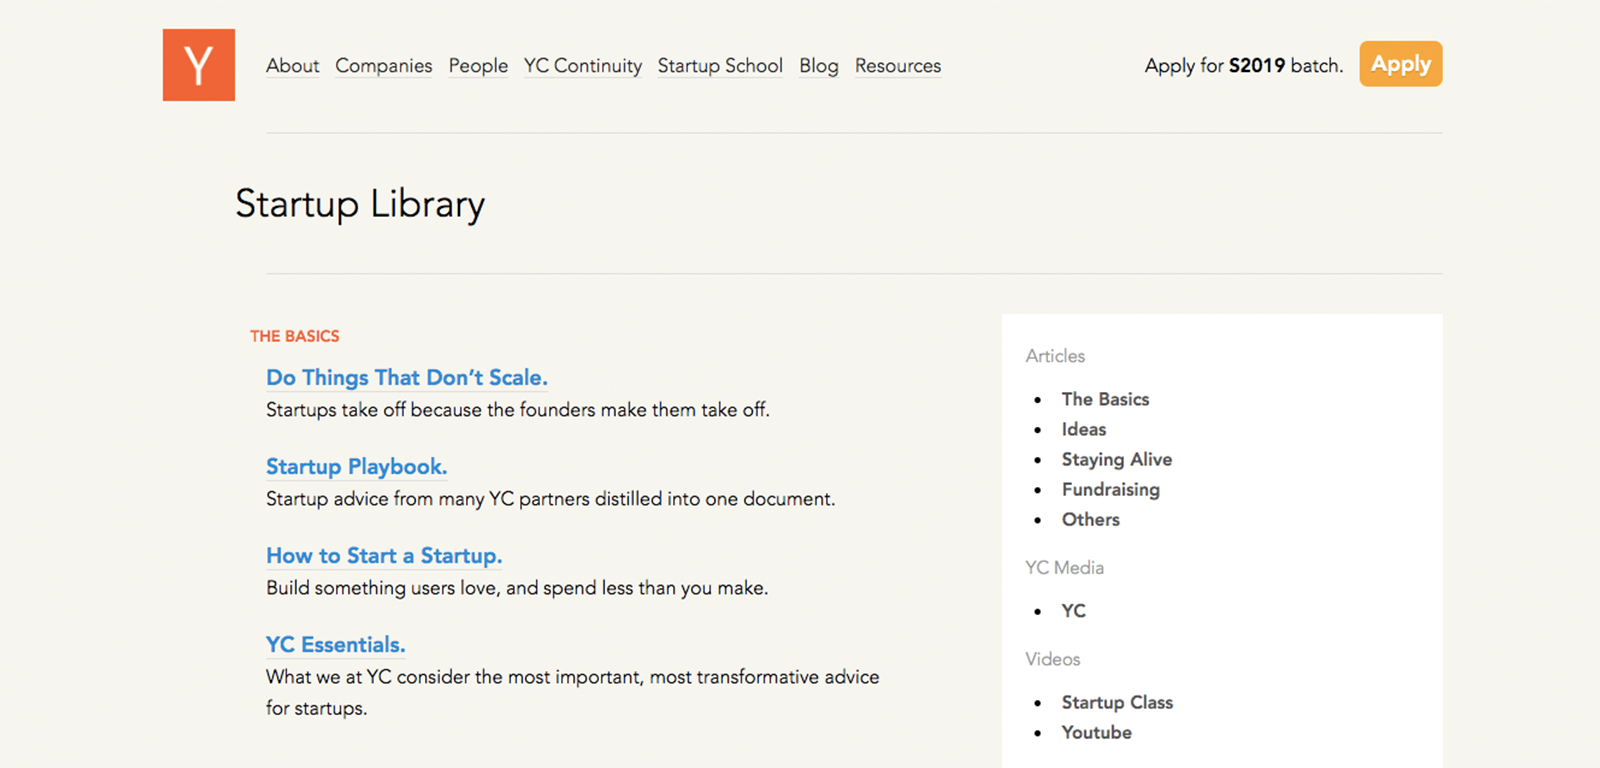Open 'Do Things That Don't Scale' article
The width and height of the screenshot is (1600, 768).
(407, 378)
